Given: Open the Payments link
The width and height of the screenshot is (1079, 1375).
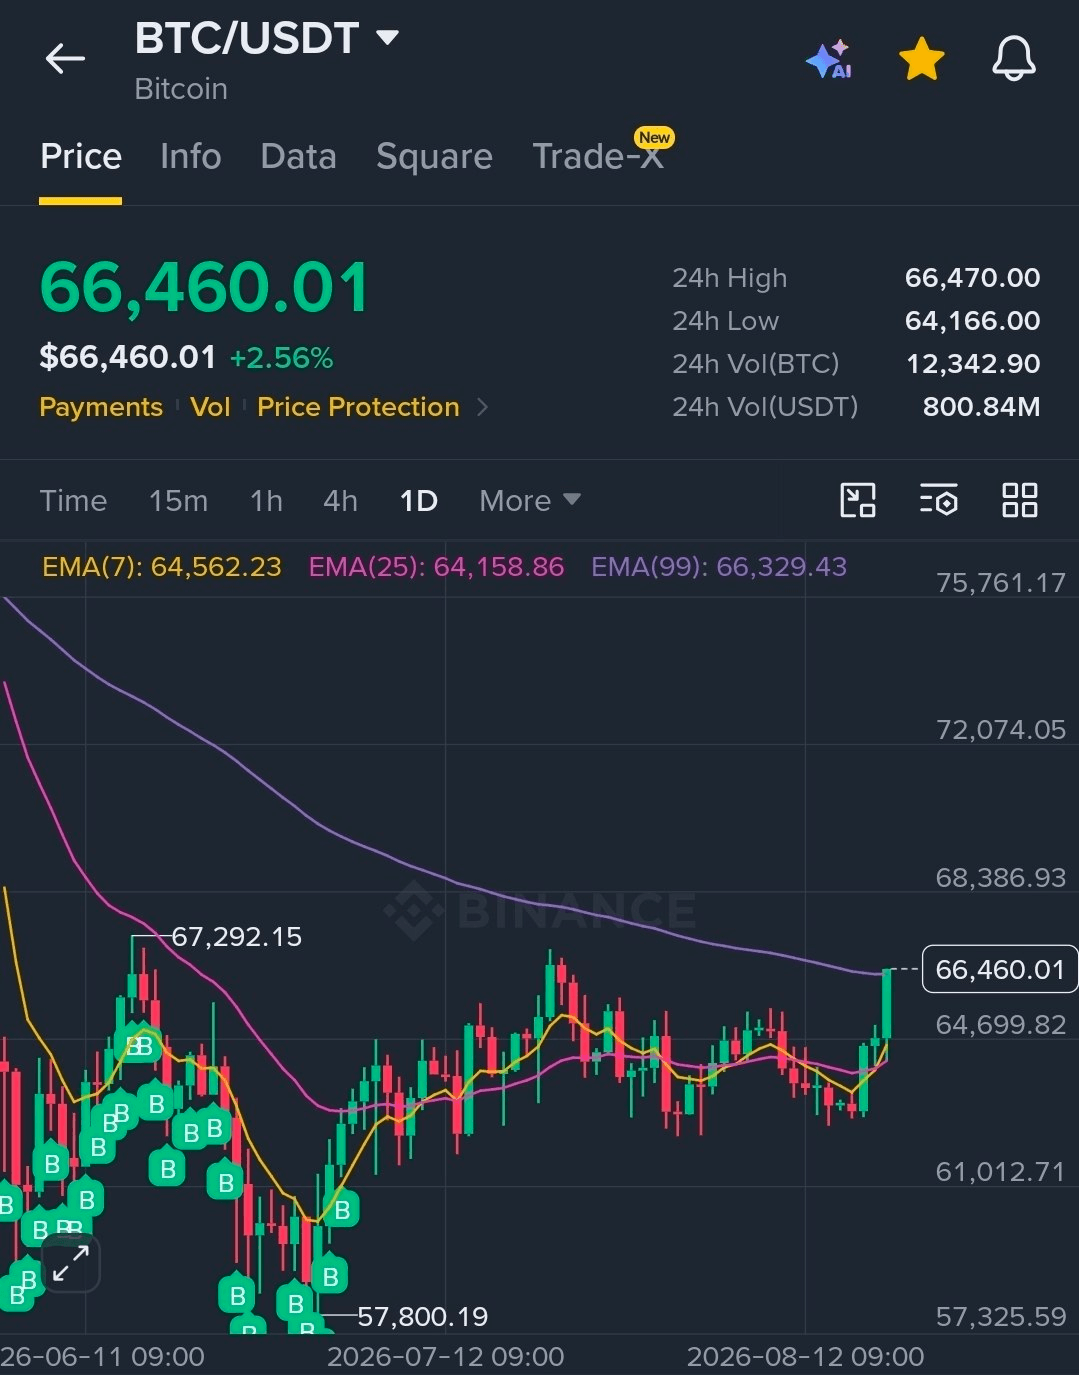Looking at the screenshot, I should click(101, 407).
